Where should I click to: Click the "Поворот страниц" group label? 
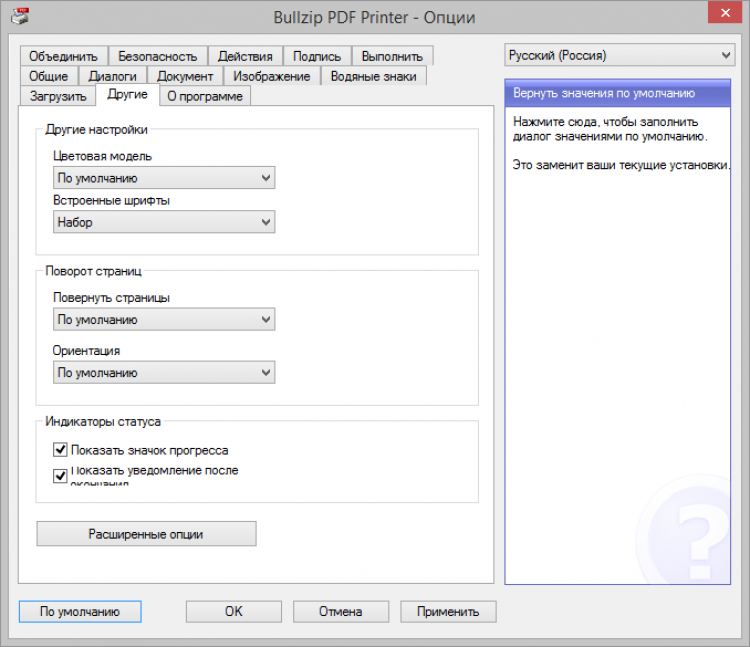point(94,271)
